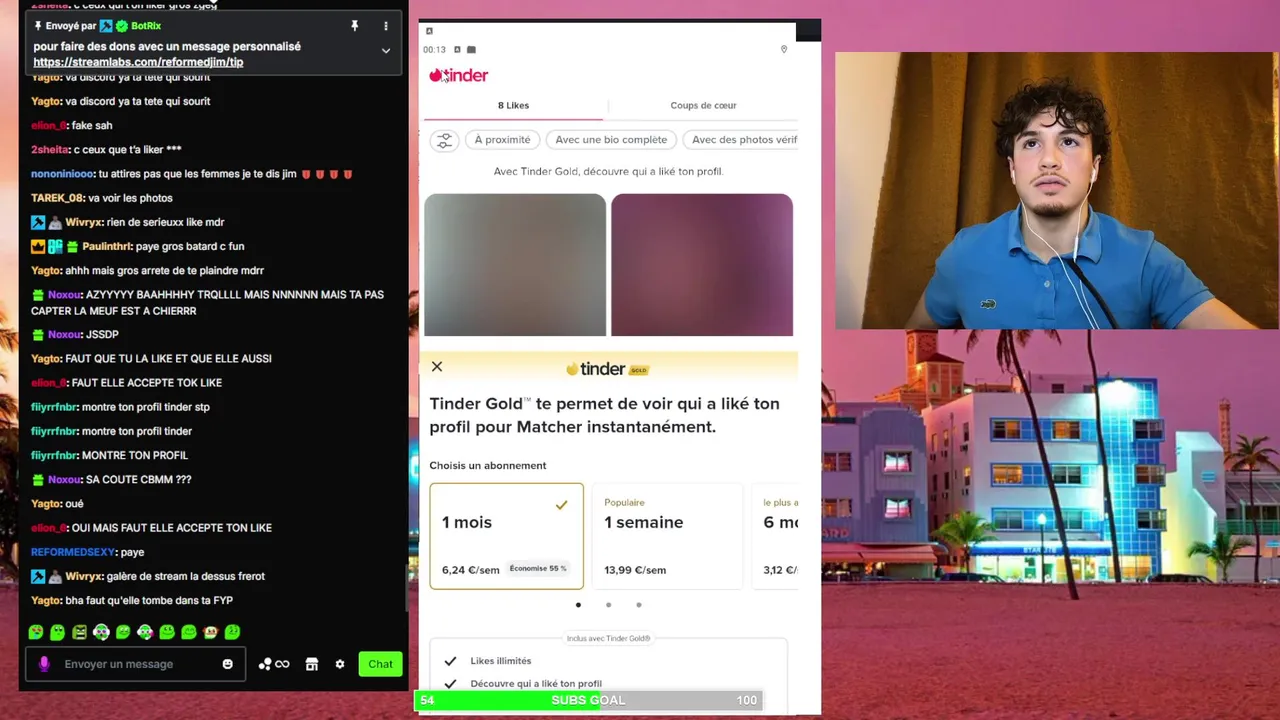Open the streamlabs.com/reformedjim/tip link

[138, 62]
